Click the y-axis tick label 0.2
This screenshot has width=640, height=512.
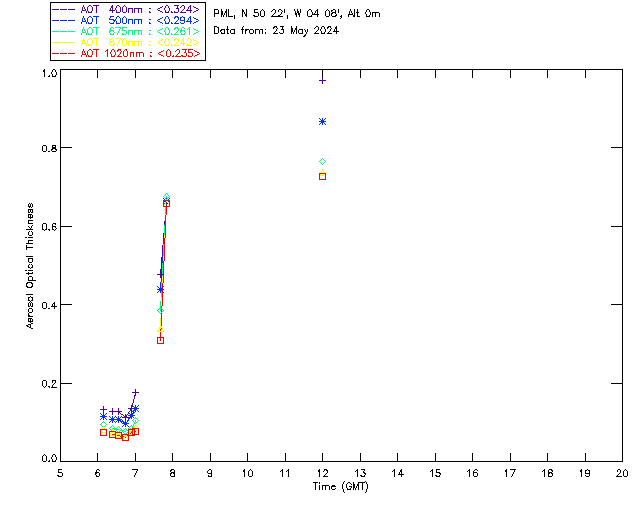pos(49,384)
